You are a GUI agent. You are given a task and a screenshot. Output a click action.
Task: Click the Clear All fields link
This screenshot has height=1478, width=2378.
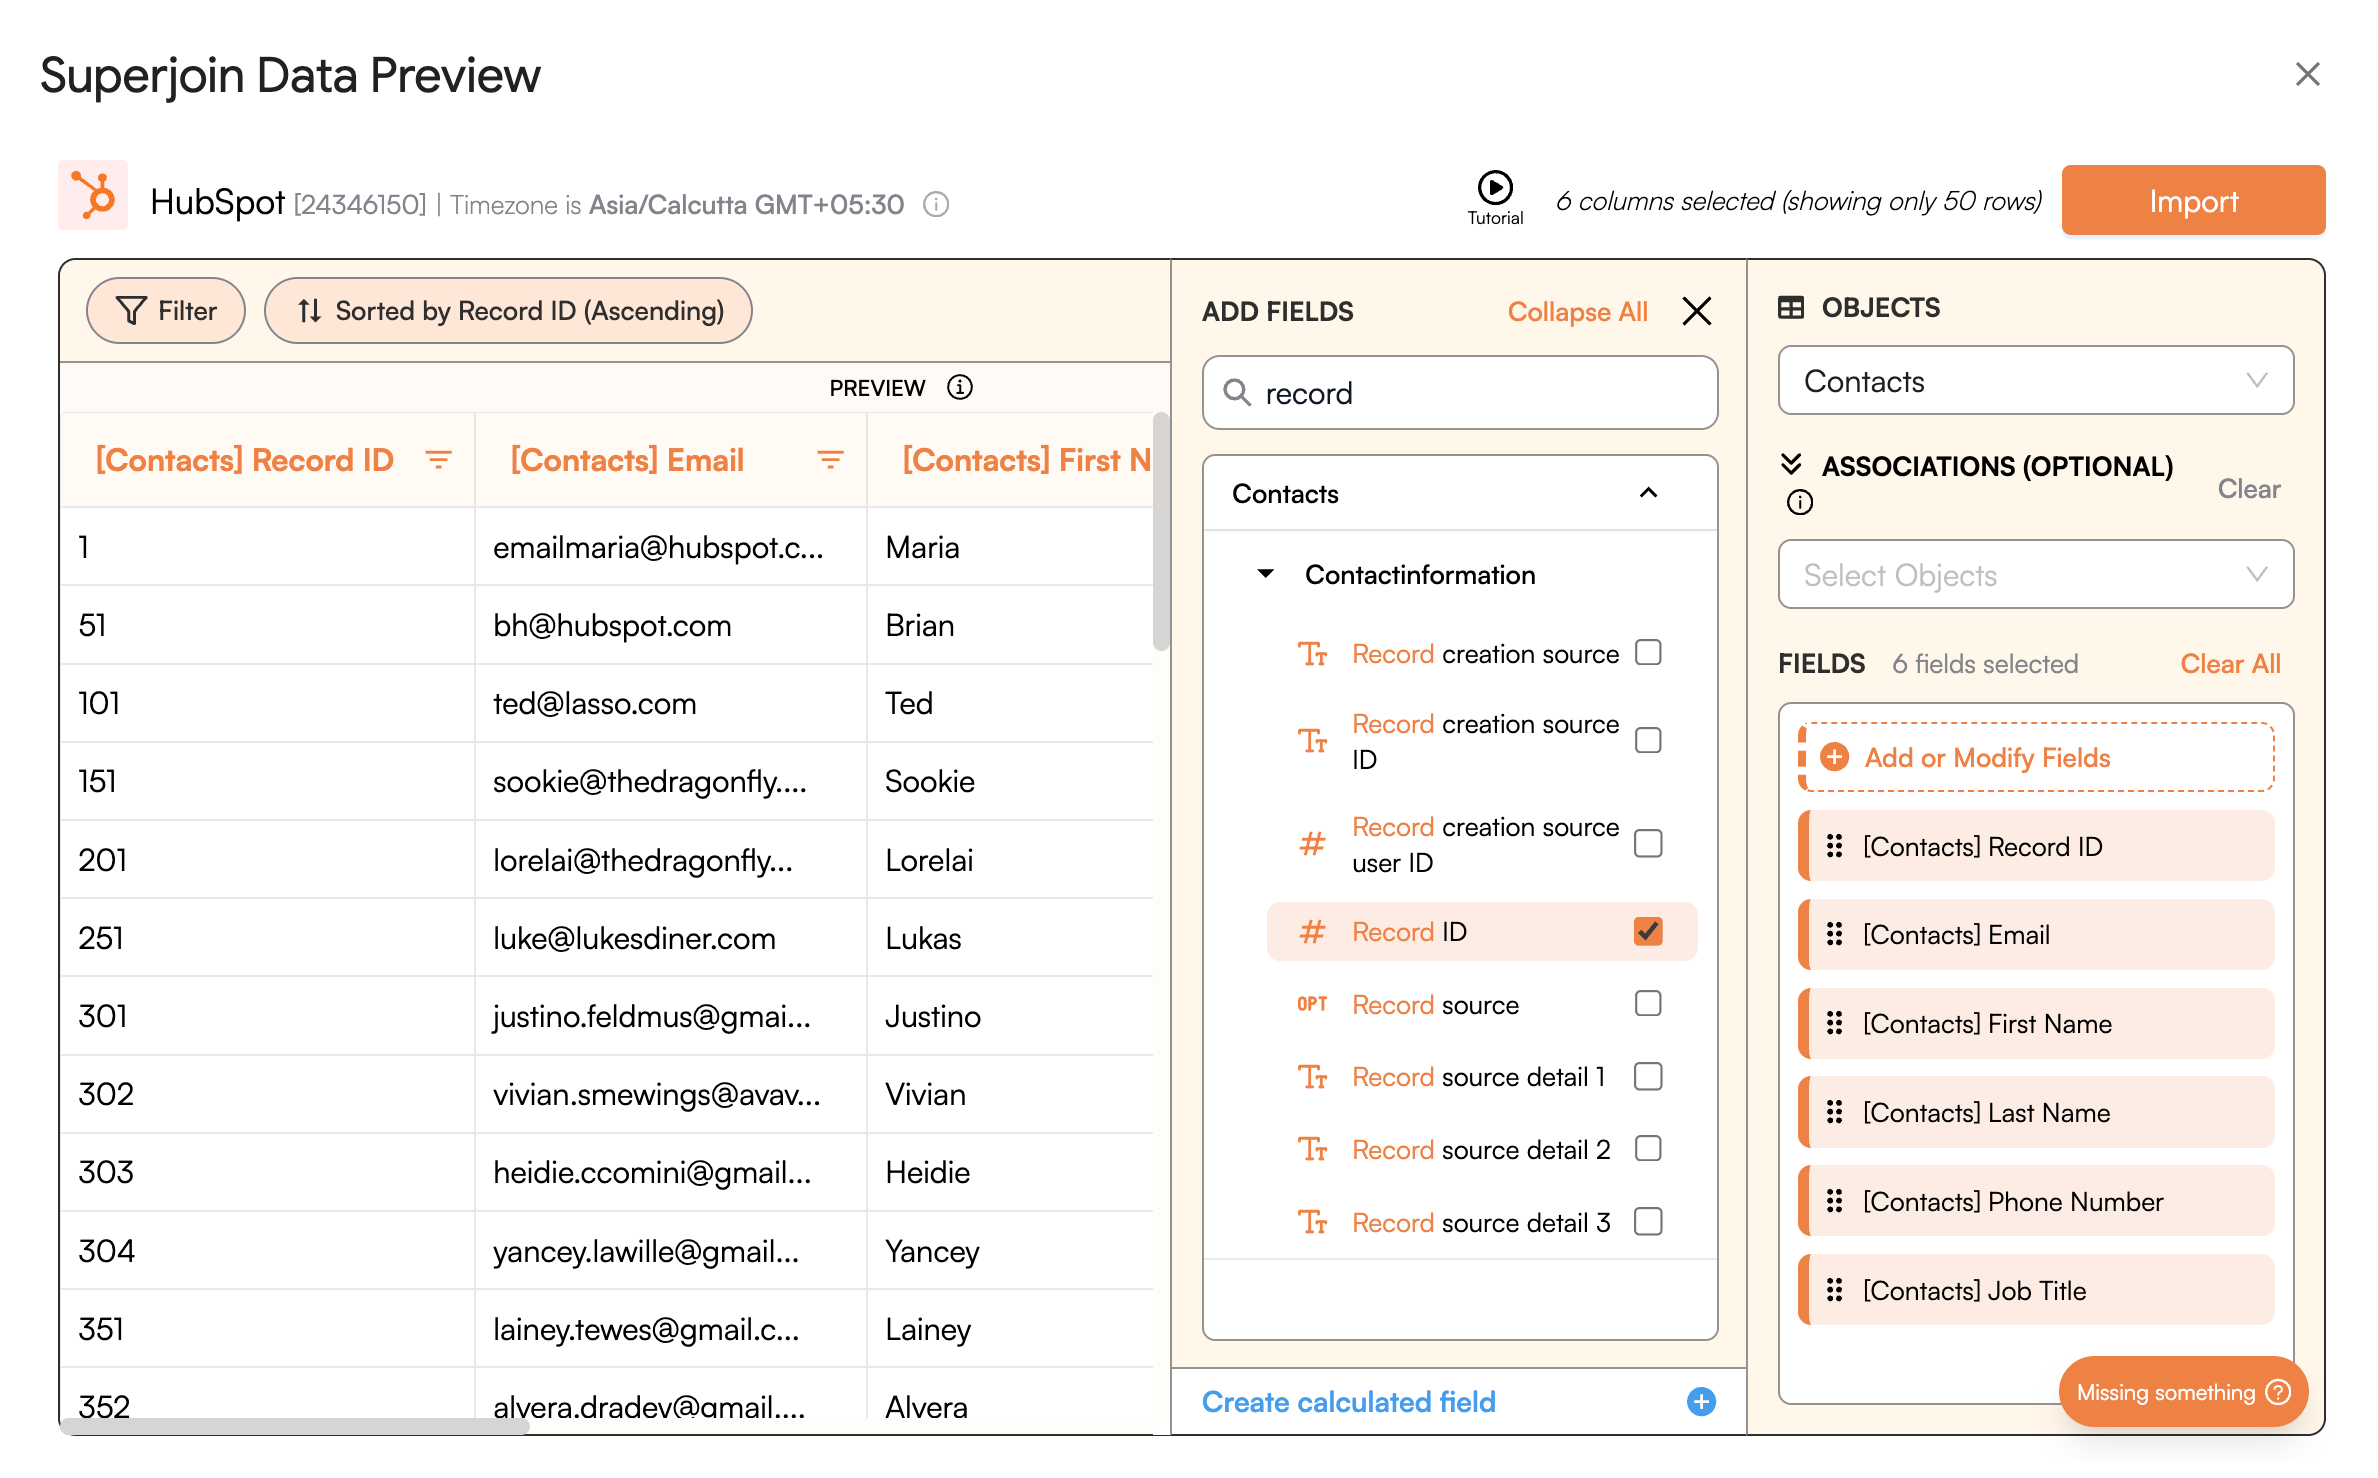click(2229, 664)
